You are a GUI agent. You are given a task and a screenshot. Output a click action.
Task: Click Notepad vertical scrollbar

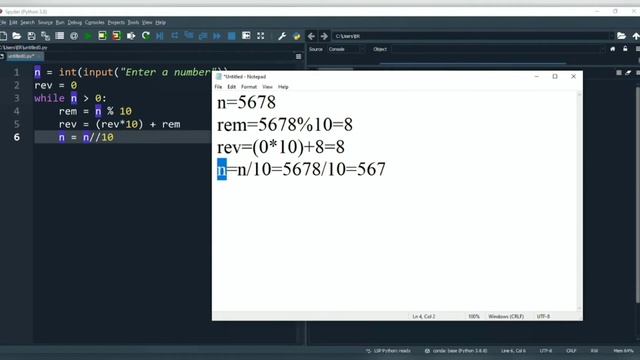point(579,201)
